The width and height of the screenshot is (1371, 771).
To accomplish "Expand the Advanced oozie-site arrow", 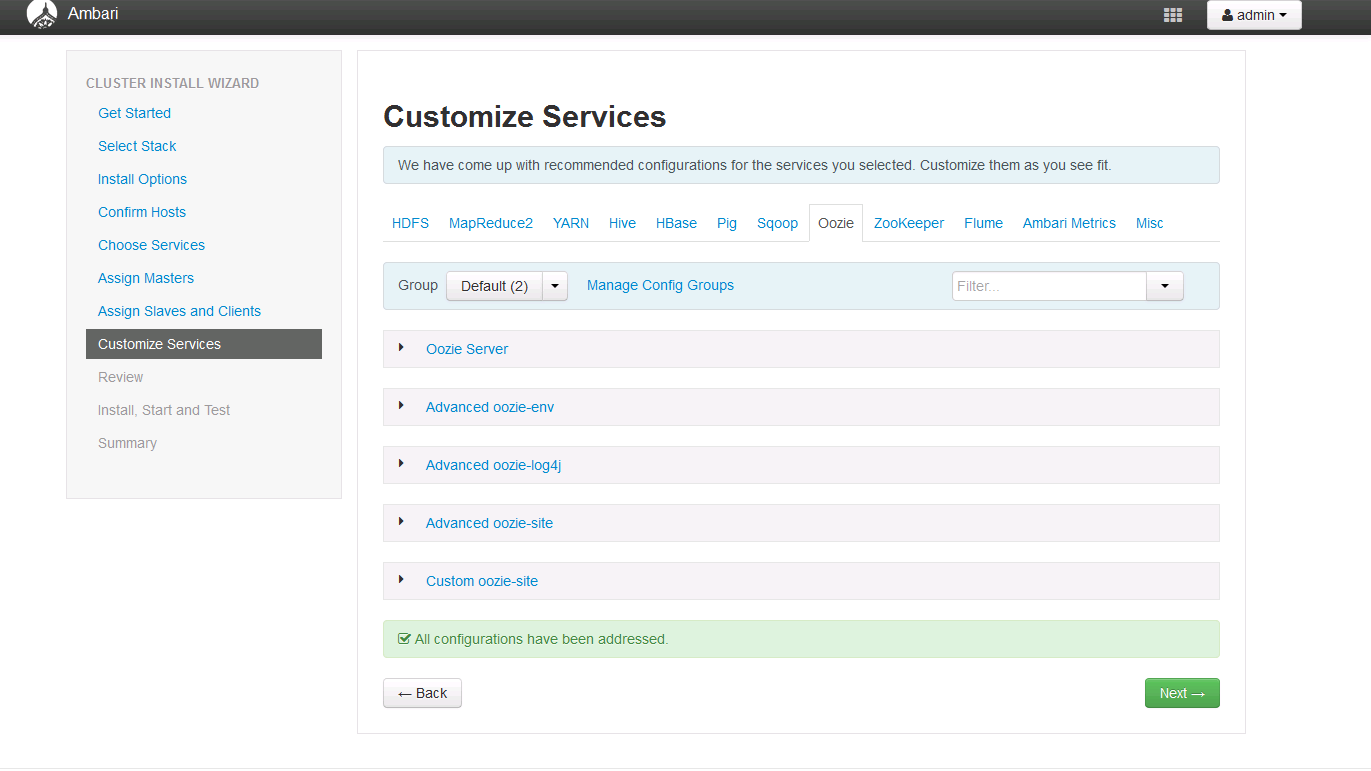I will [x=401, y=522].
